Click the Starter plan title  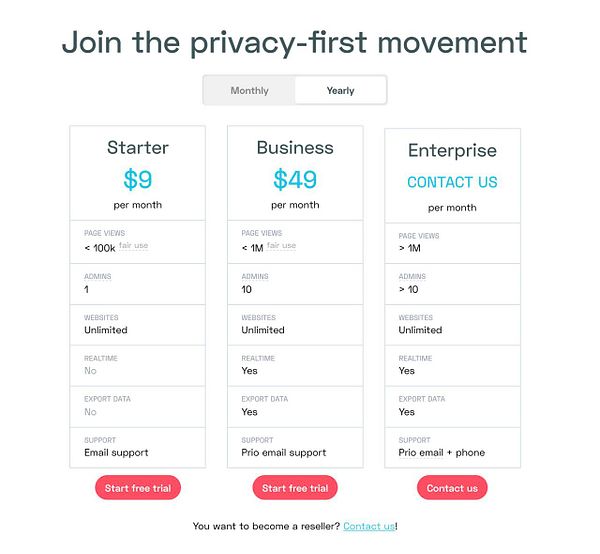[x=138, y=148]
